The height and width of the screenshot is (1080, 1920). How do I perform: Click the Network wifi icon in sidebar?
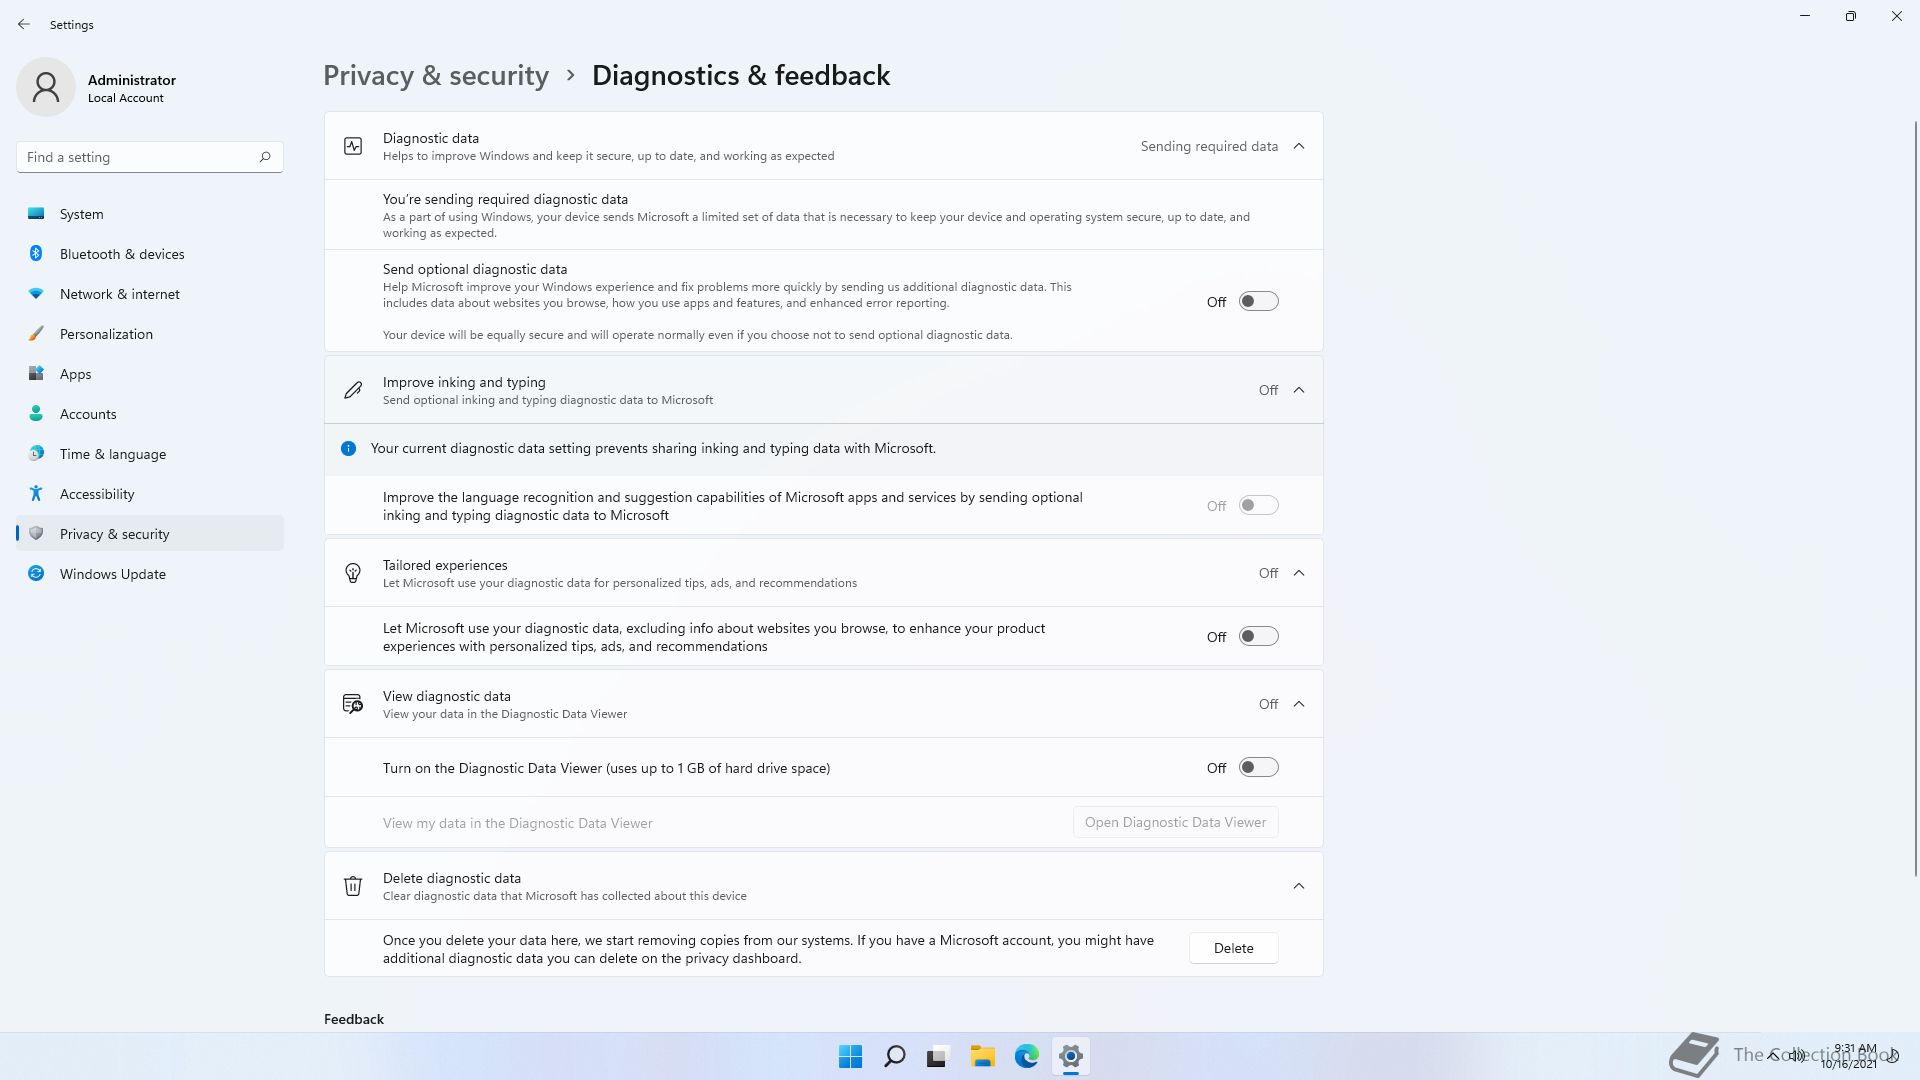36,293
